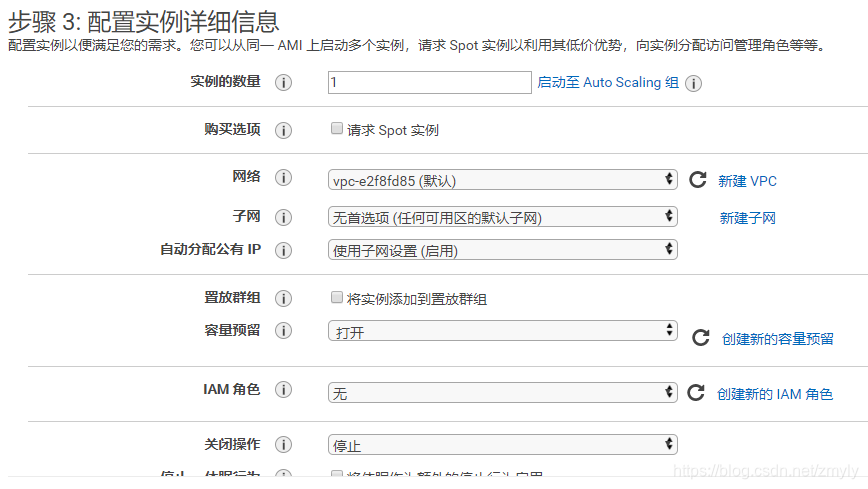
Task: Click 创建新的容量预留 link
Action: 777,339
